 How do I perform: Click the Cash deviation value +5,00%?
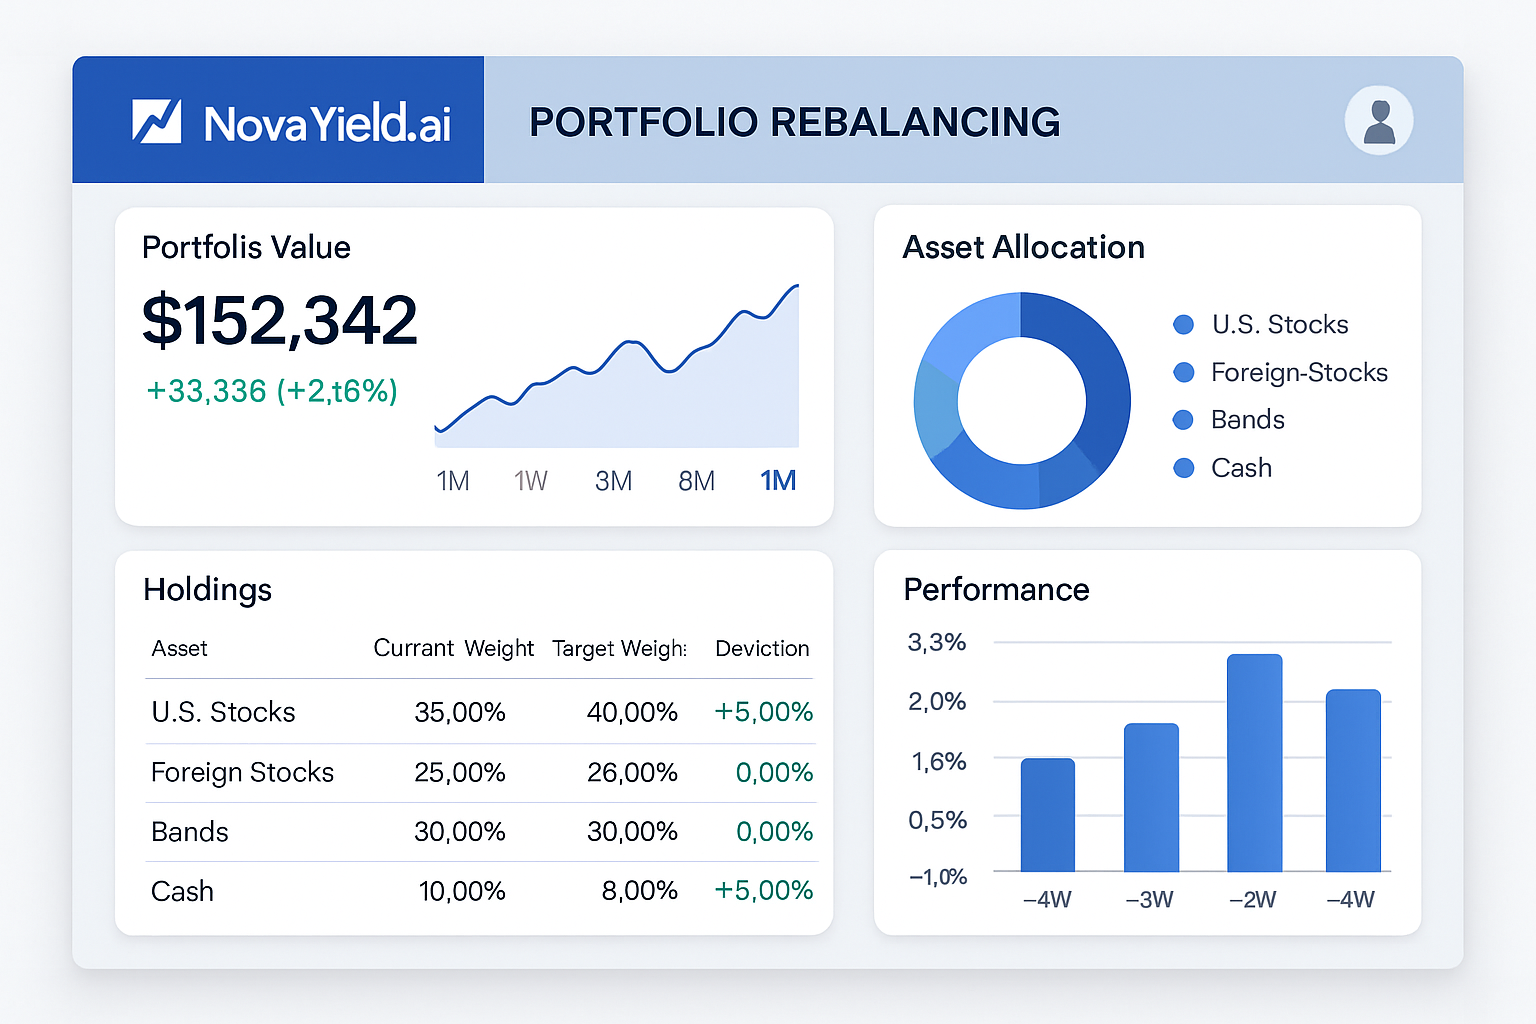coord(763,890)
